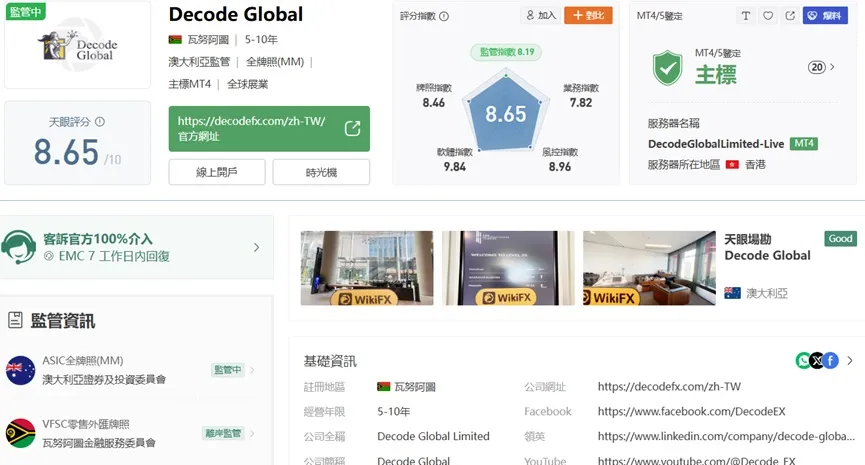Click the X (Twitter) social icon
Viewport: 865px width, 465px height.
[x=817, y=361]
